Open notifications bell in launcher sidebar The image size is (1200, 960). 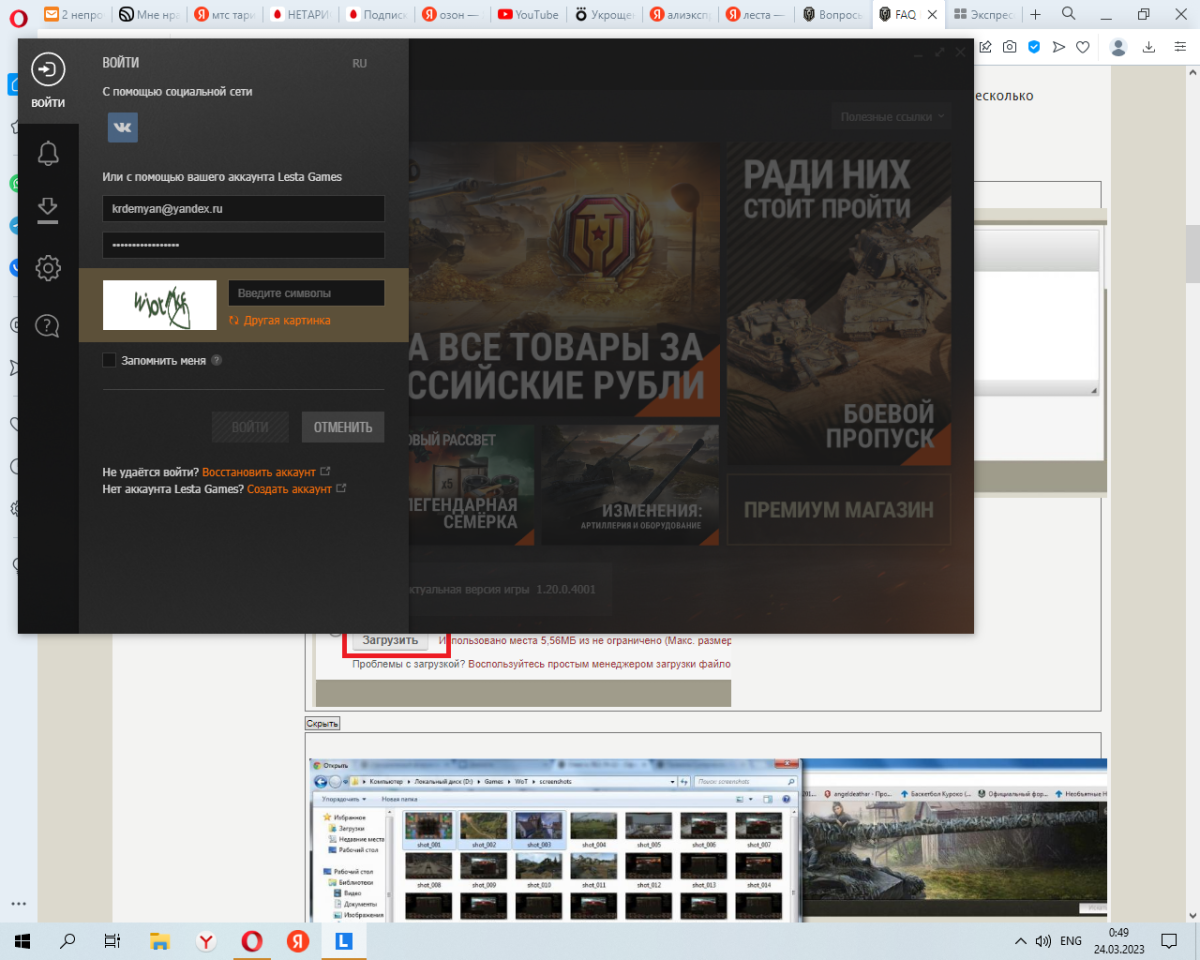[48, 153]
